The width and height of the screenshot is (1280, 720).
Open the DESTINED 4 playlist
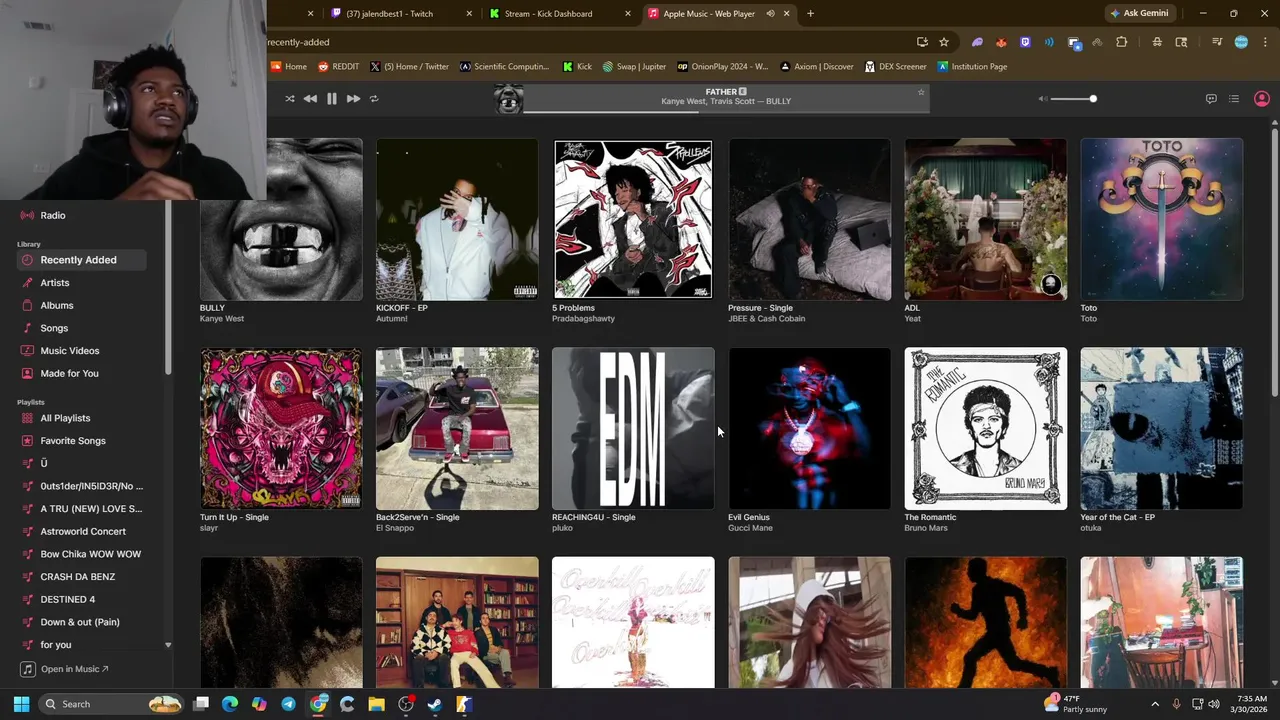[x=68, y=599]
